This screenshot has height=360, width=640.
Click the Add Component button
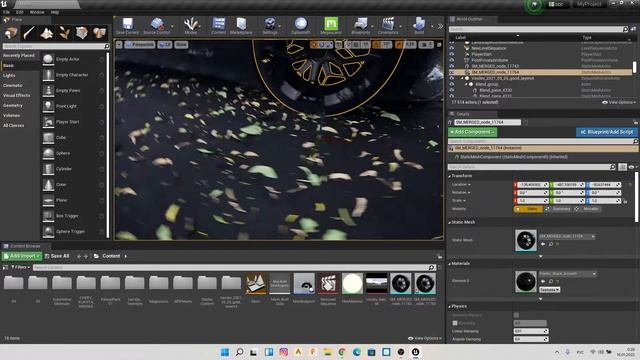click(x=472, y=132)
